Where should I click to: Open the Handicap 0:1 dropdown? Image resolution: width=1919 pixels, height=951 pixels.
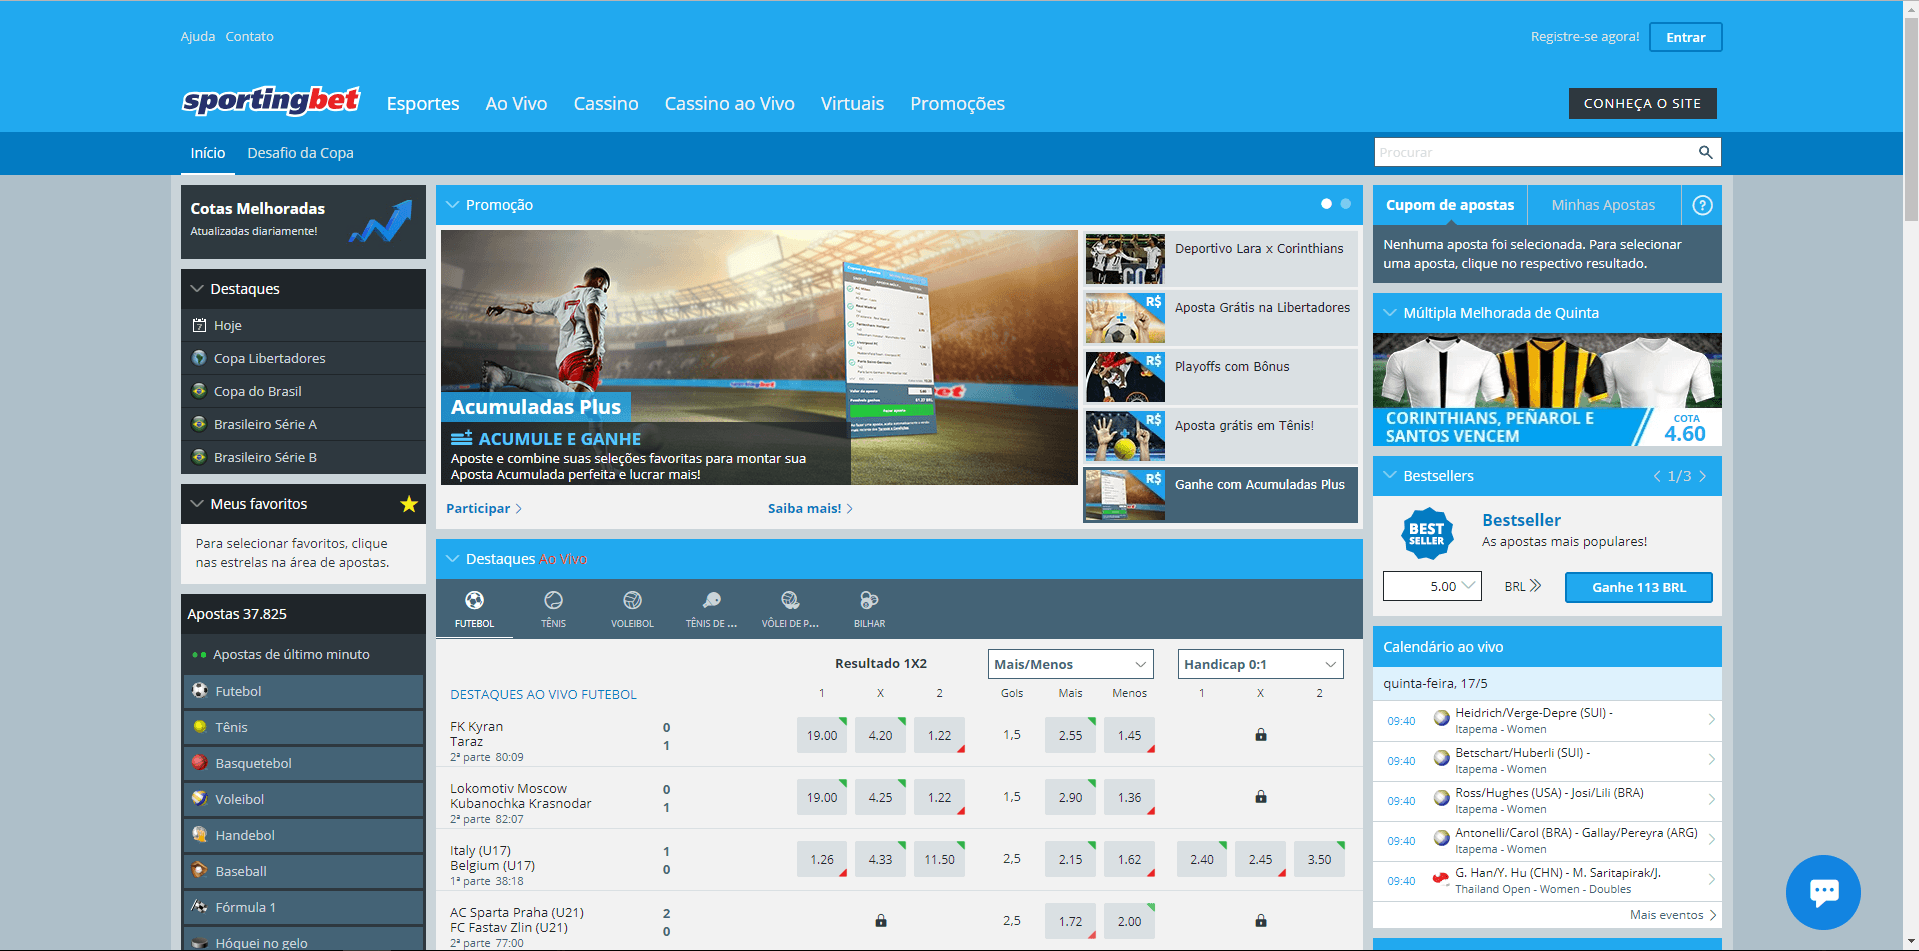tap(1260, 664)
